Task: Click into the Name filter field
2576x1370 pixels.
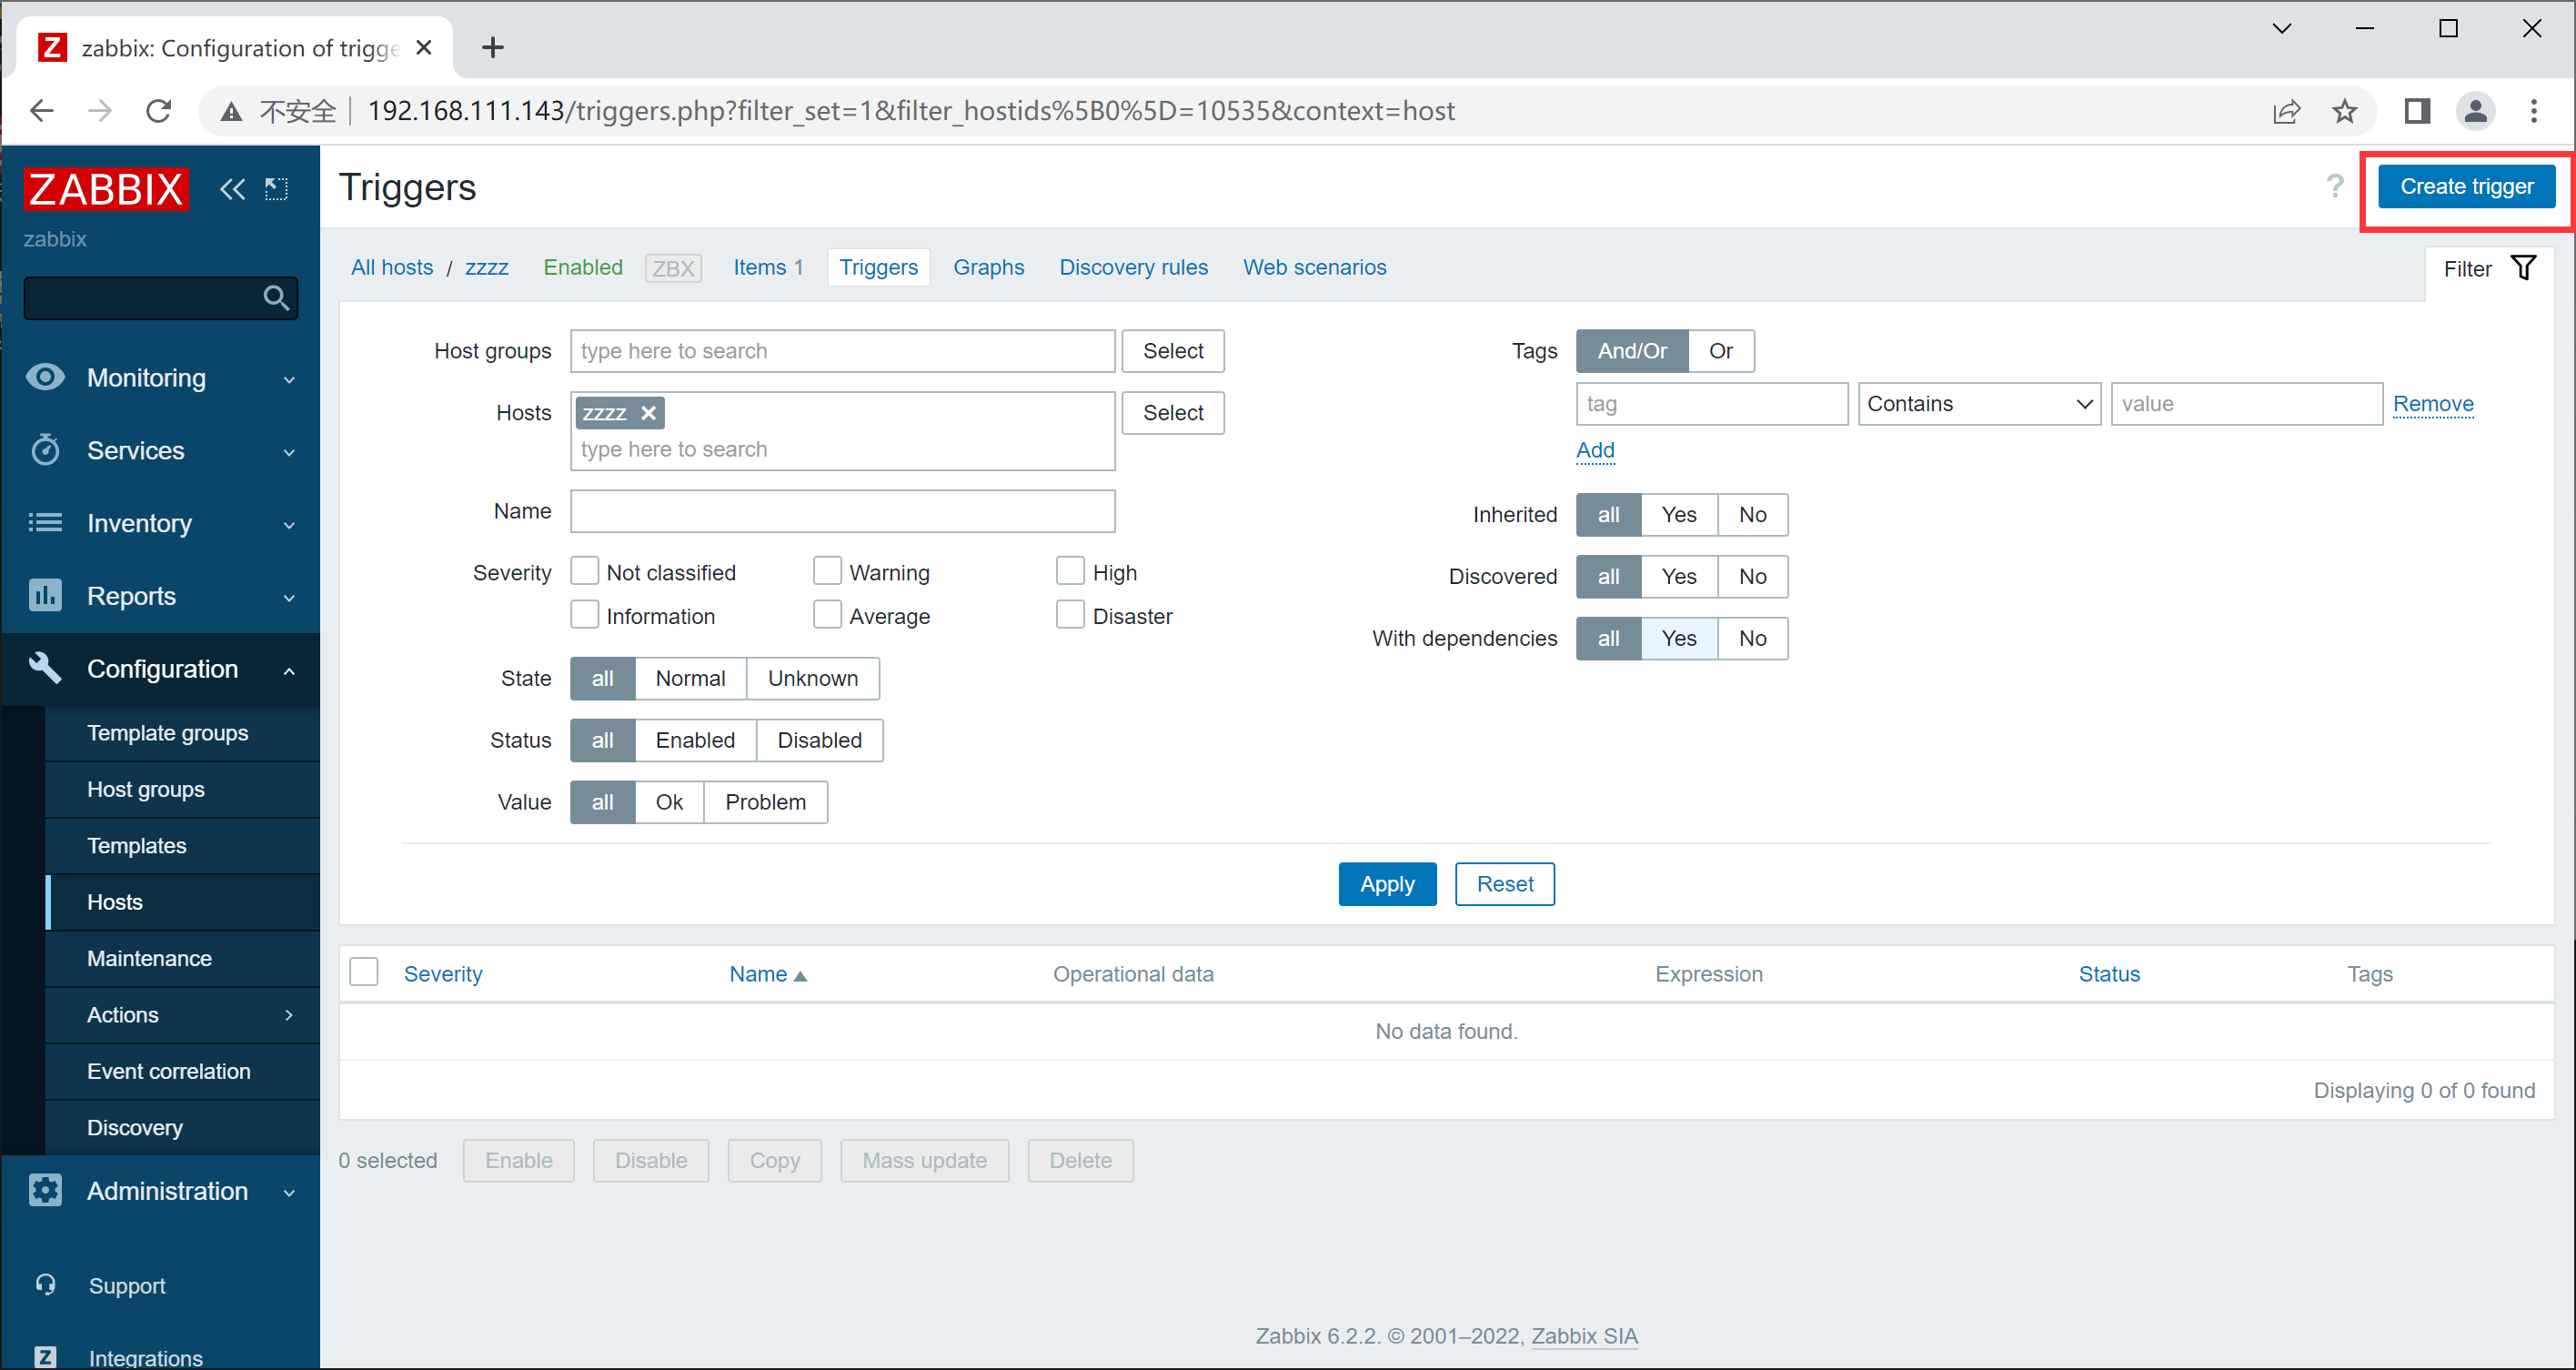Action: [842, 511]
